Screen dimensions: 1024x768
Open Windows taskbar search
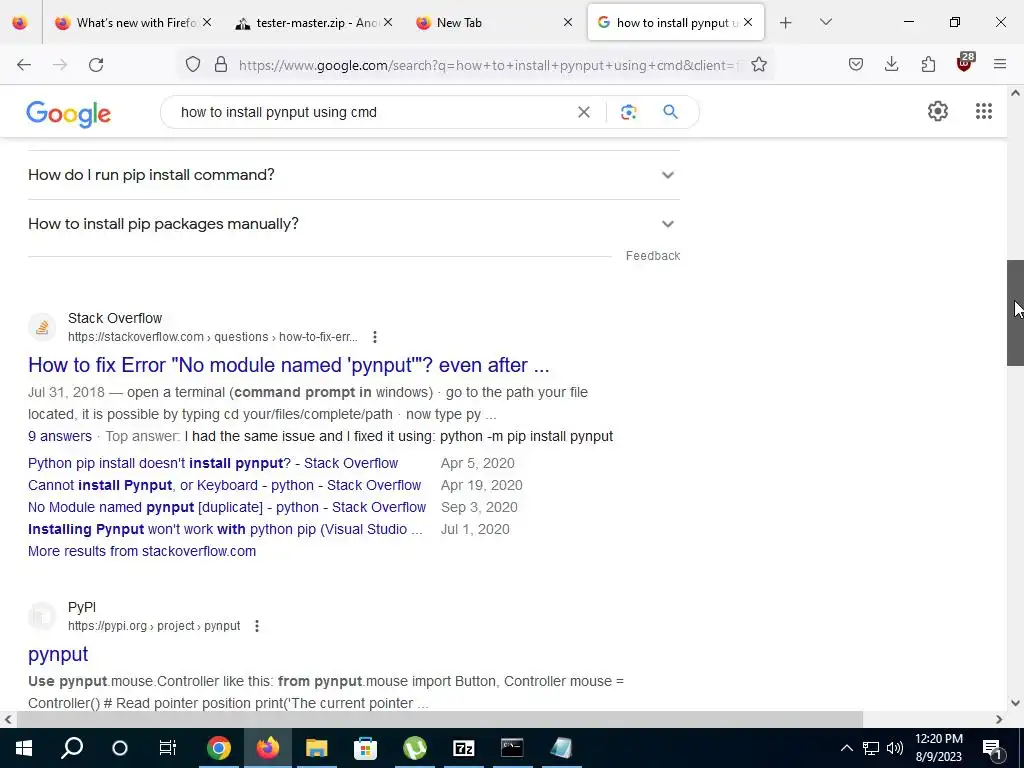[72, 748]
